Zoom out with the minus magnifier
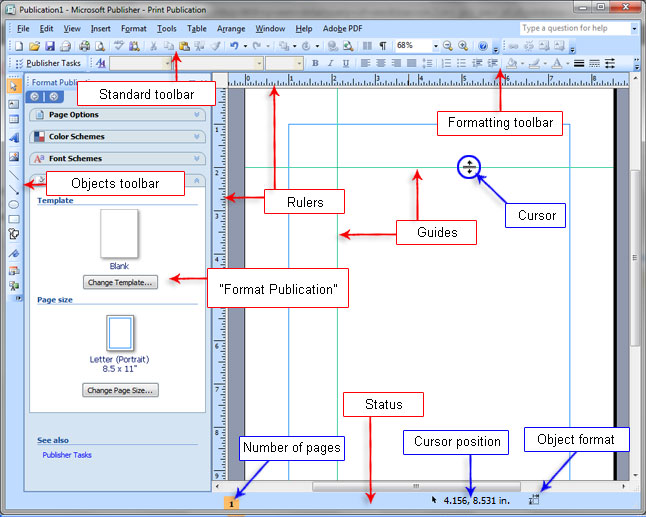This screenshot has width=646, height=517. pos(447,46)
